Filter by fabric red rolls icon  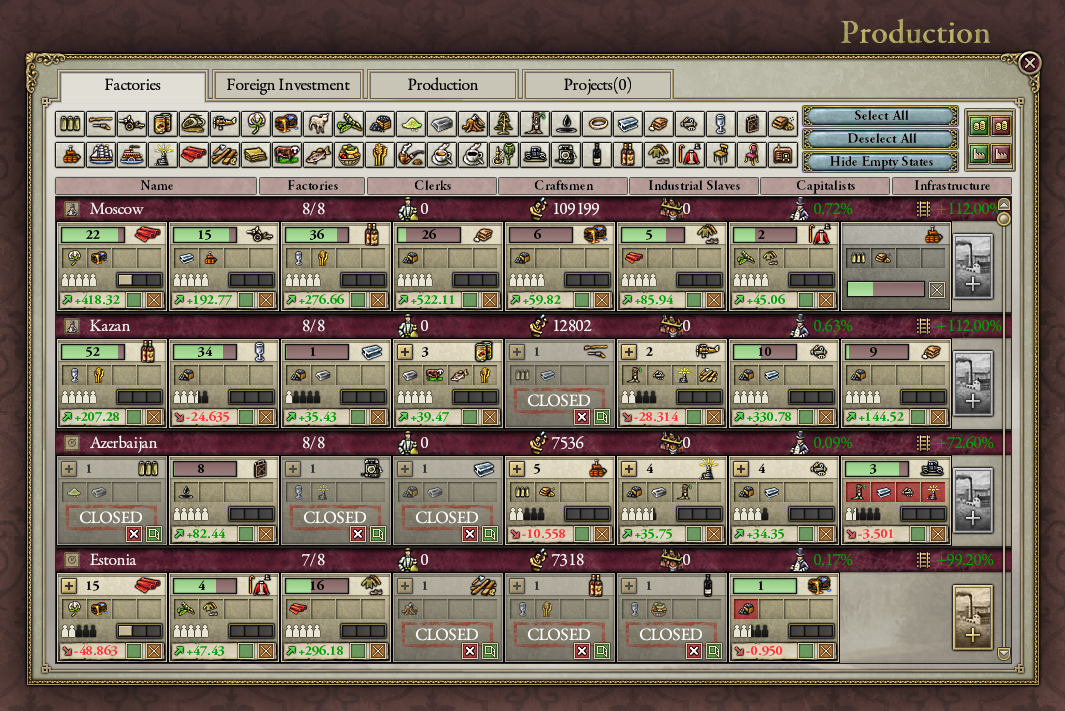coord(194,155)
